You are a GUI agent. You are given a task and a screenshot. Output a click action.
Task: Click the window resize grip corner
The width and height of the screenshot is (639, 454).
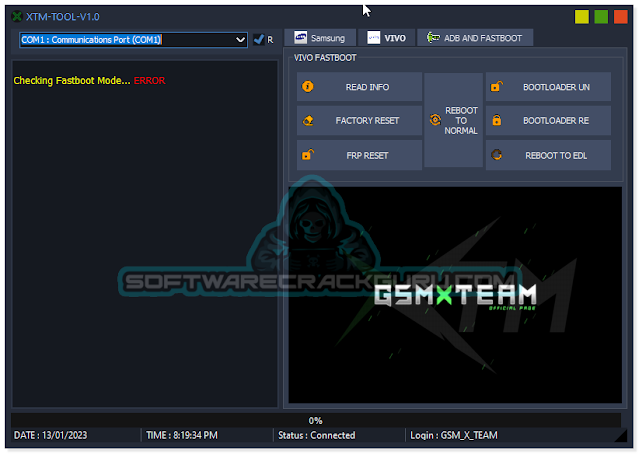click(x=621, y=436)
